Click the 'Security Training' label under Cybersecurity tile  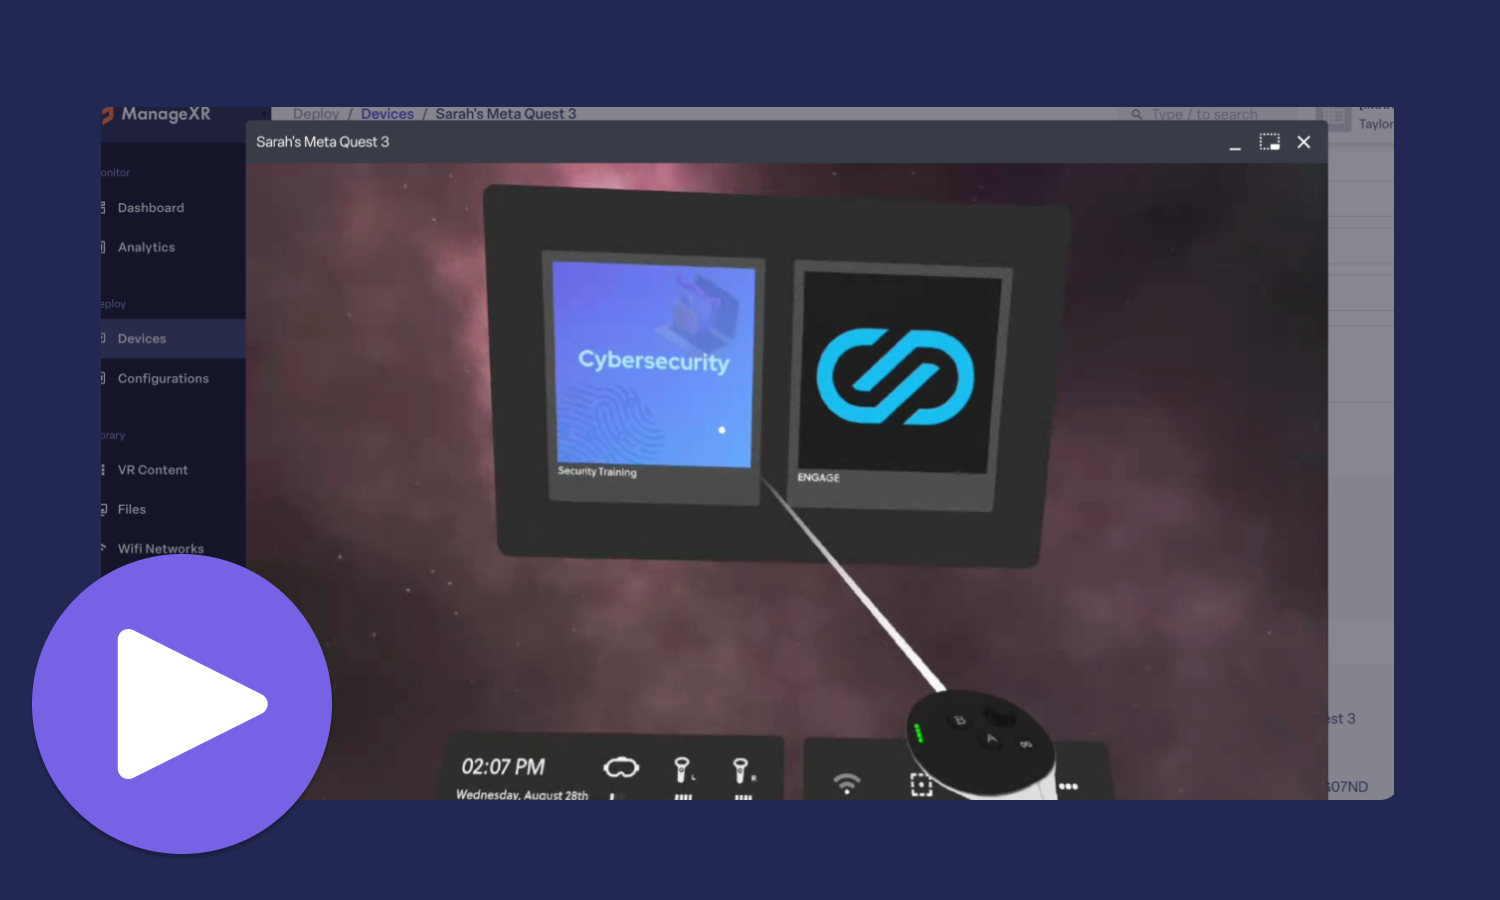pos(597,472)
